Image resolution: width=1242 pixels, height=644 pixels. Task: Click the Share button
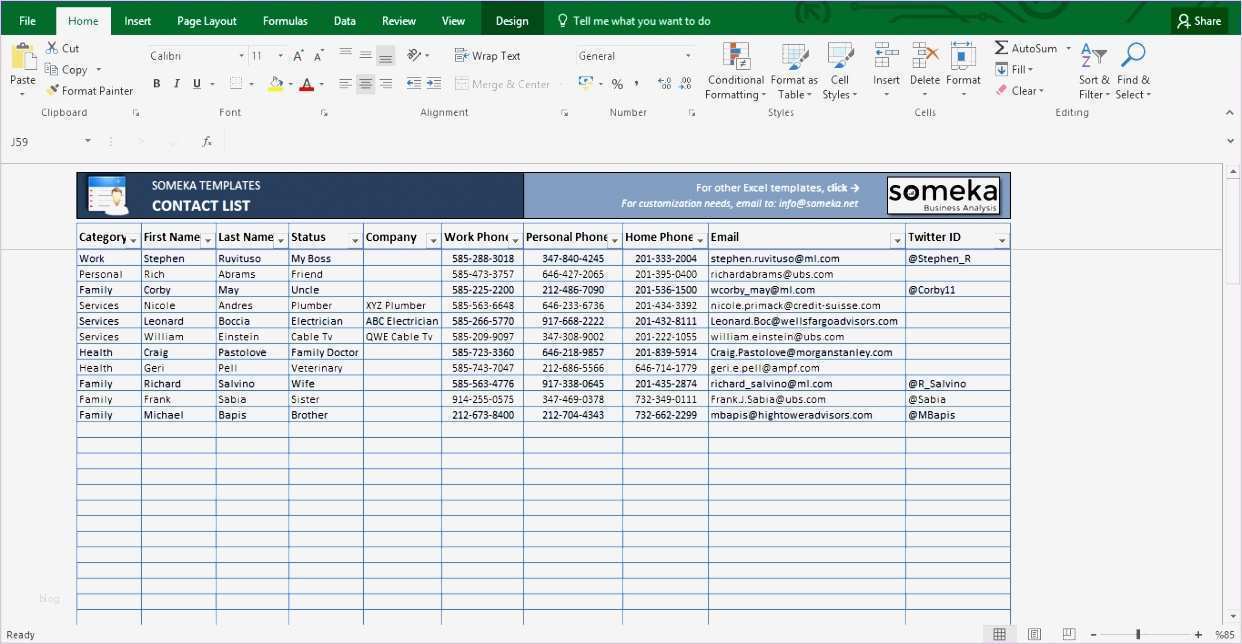tap(1198, 20)
